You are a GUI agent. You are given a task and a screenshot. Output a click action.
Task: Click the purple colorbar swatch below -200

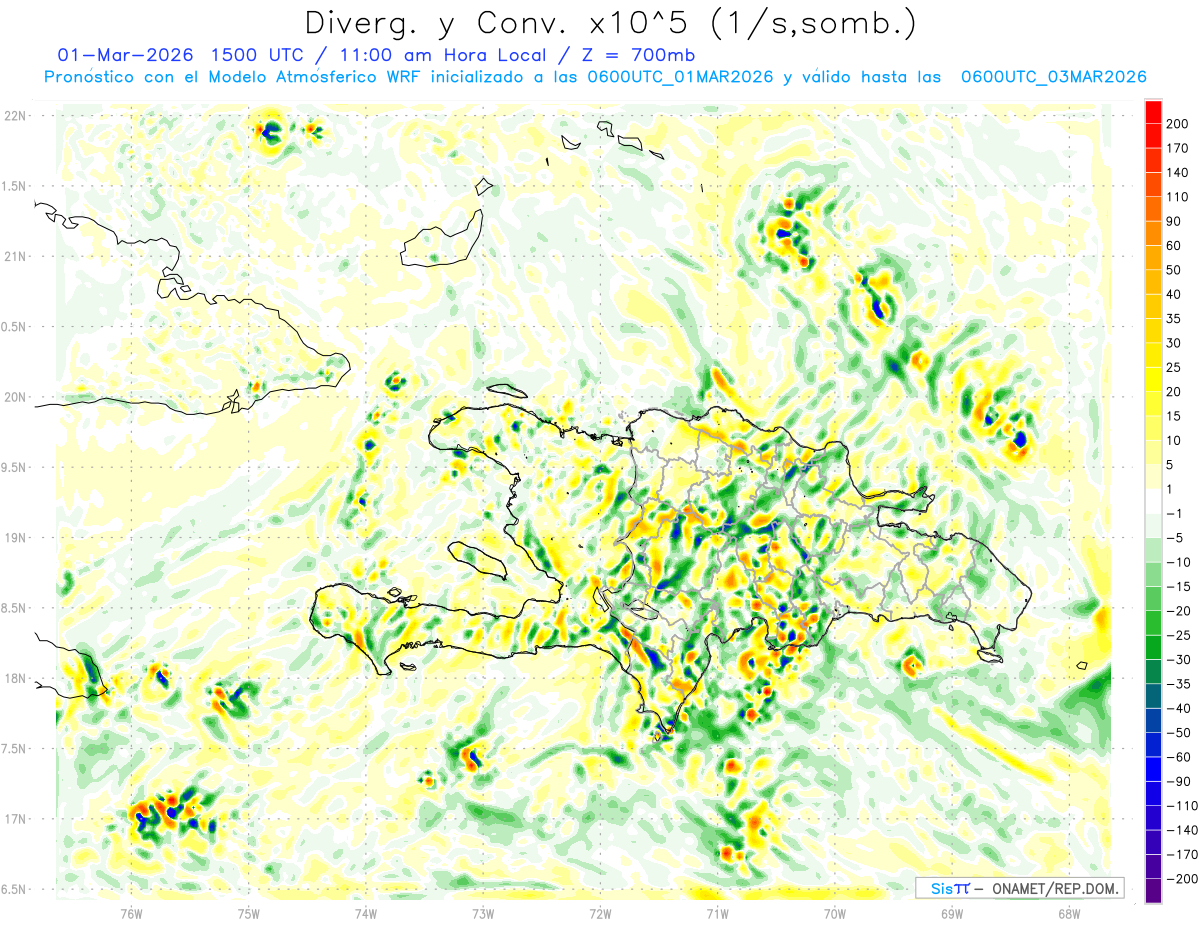pyautogui.click(x=1154, y=890)
